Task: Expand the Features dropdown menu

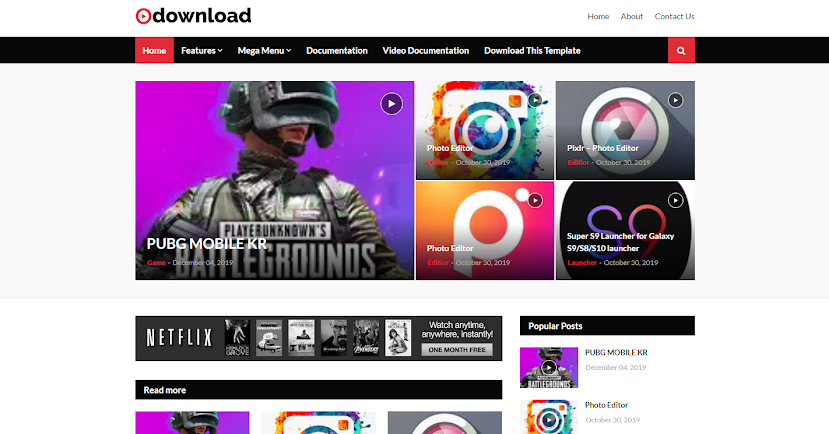Action: [202, 51]
